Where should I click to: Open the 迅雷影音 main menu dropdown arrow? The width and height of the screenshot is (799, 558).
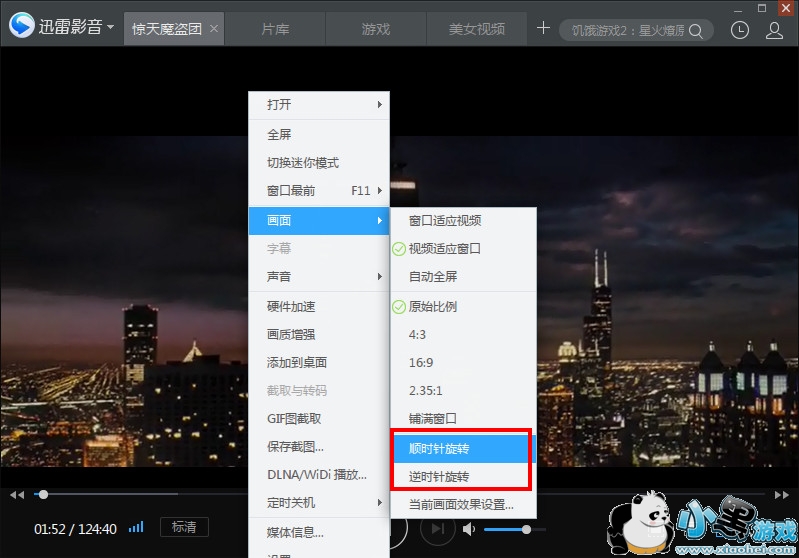[111, 26]
